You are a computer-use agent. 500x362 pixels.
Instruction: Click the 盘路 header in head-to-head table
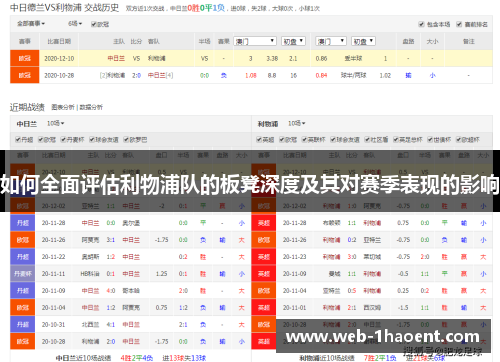(x=408, y=41)
